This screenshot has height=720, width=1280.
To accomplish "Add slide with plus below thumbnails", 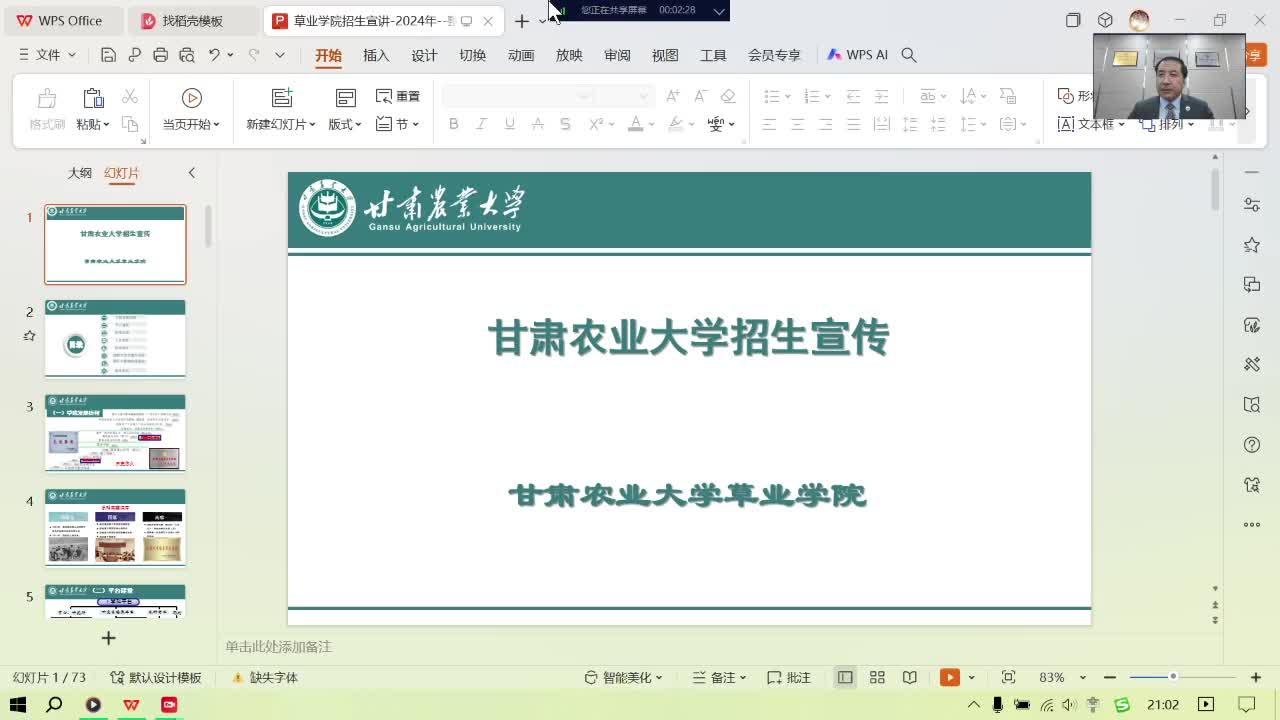I will click(109, 638).
